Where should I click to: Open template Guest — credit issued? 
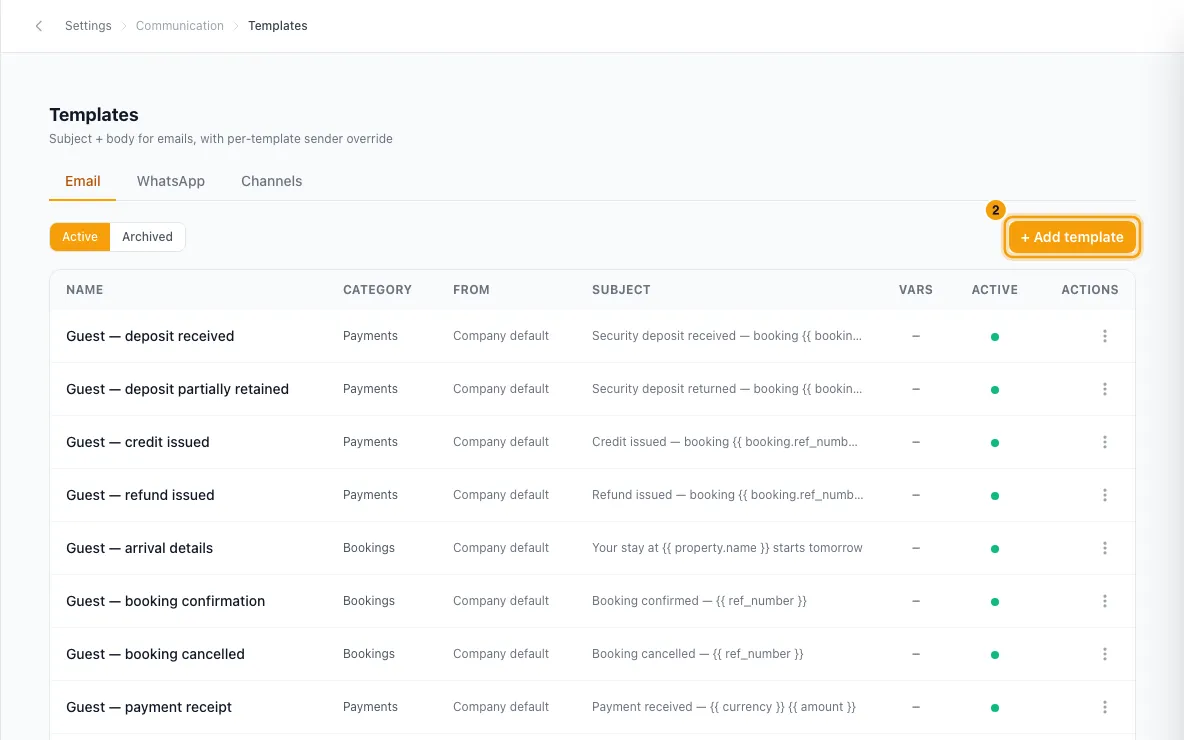click(x=137, y=442)
